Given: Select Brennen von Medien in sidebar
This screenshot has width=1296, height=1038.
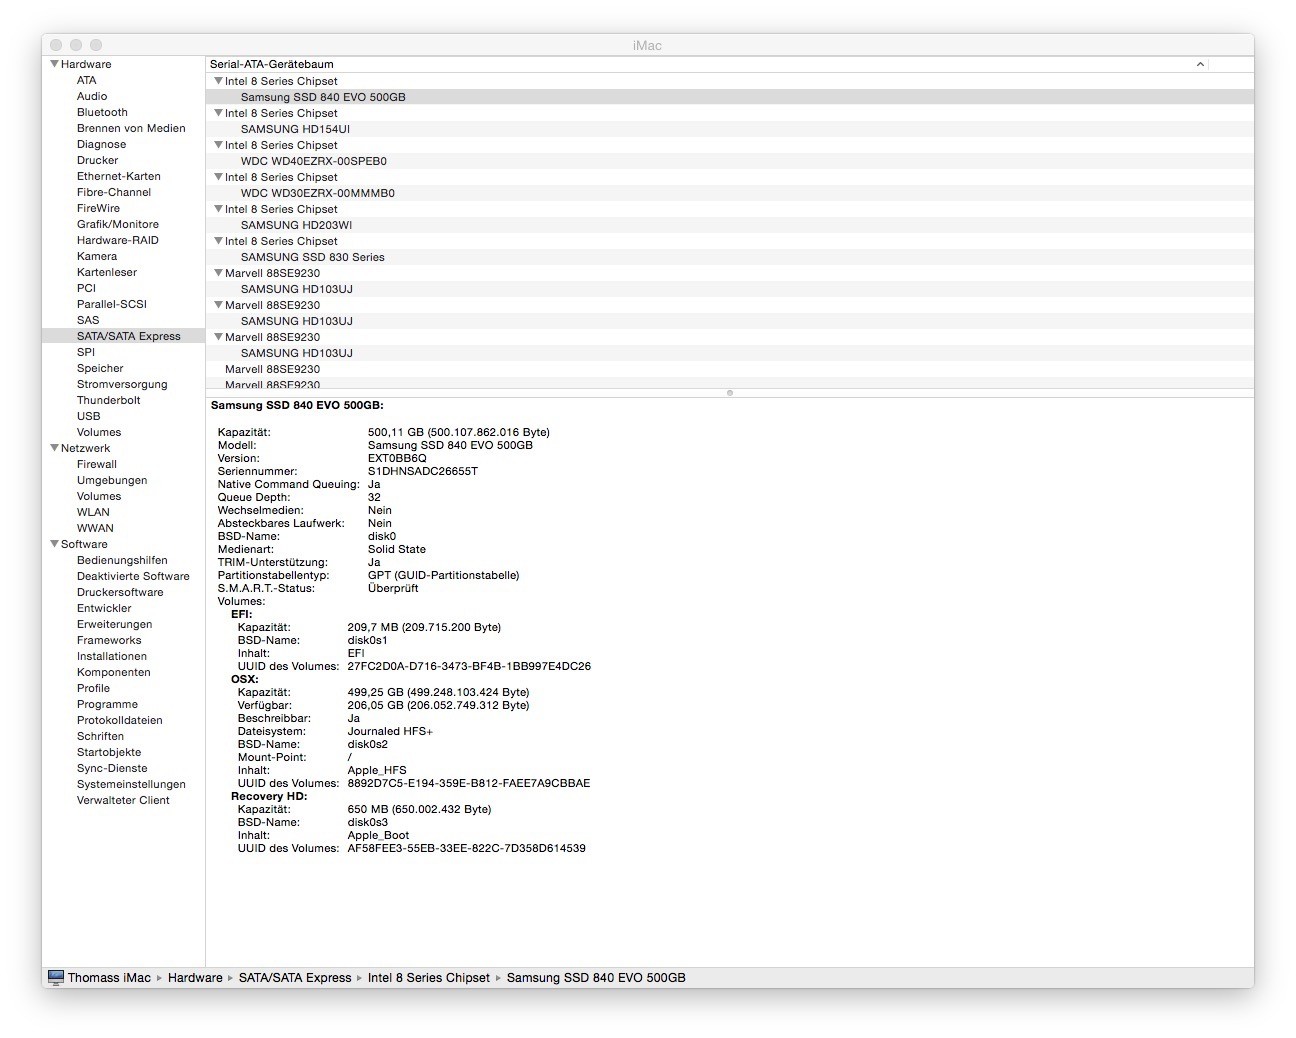Looking at the screenshot, I should pos(131,128).
